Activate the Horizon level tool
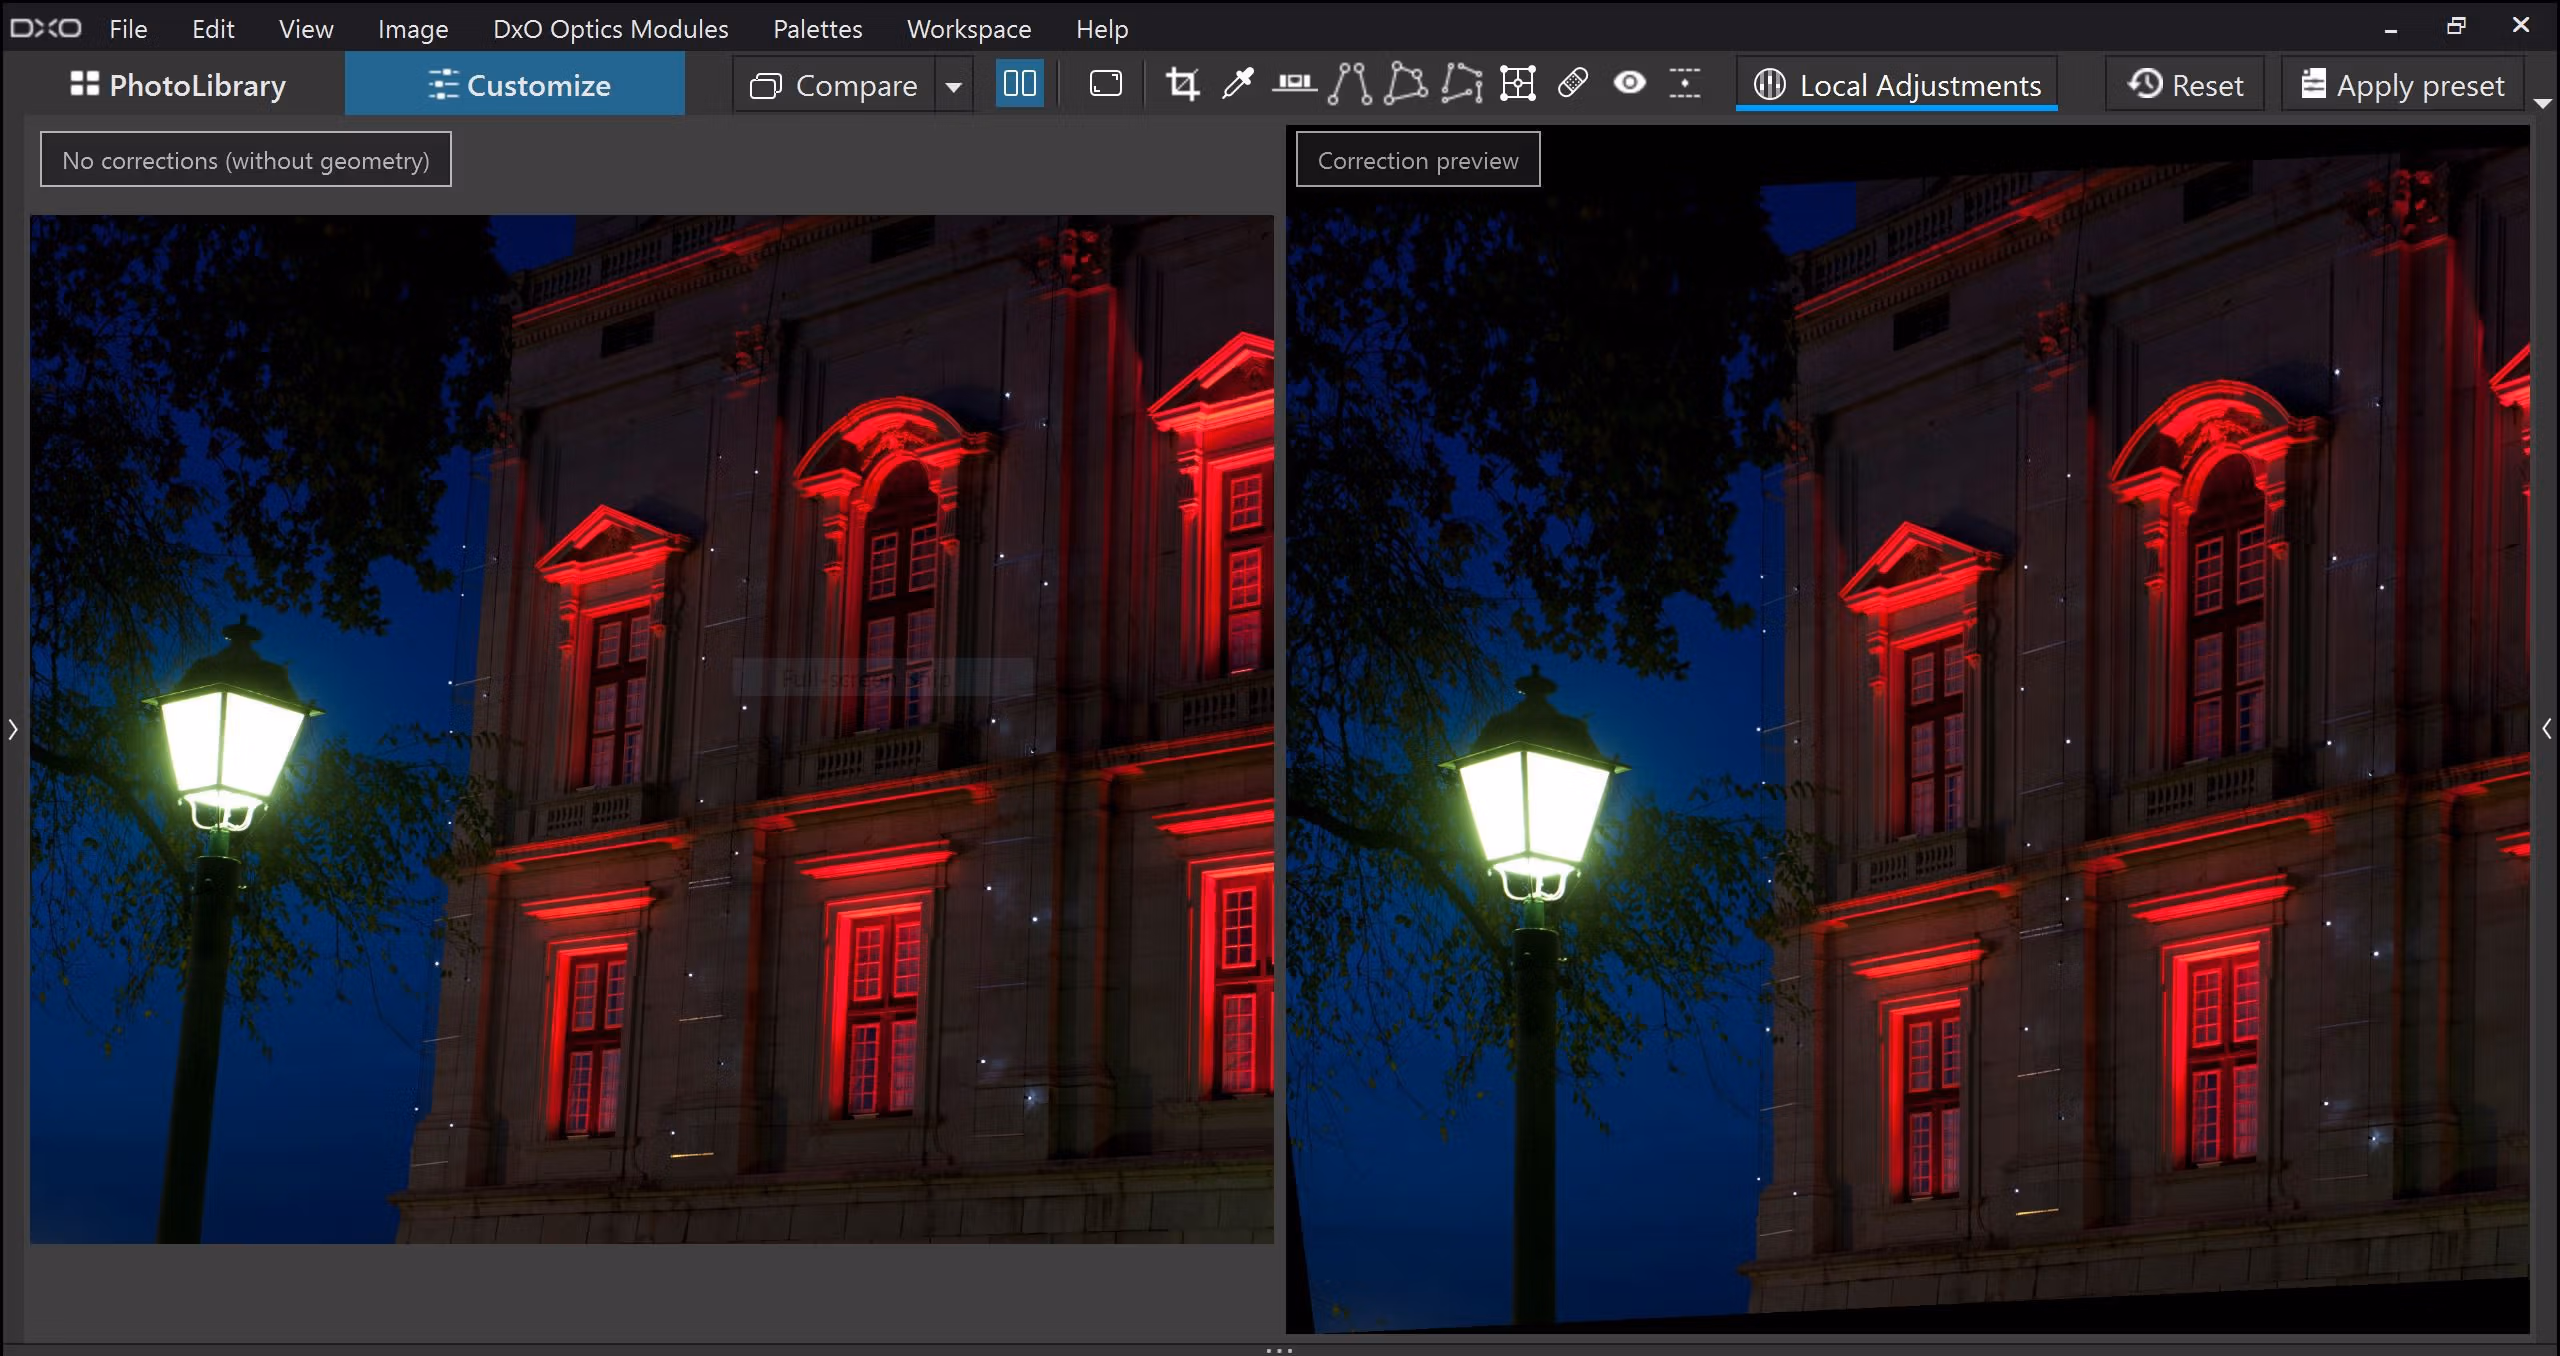Screen dimensions: 2560x1356 (1294, 84)
